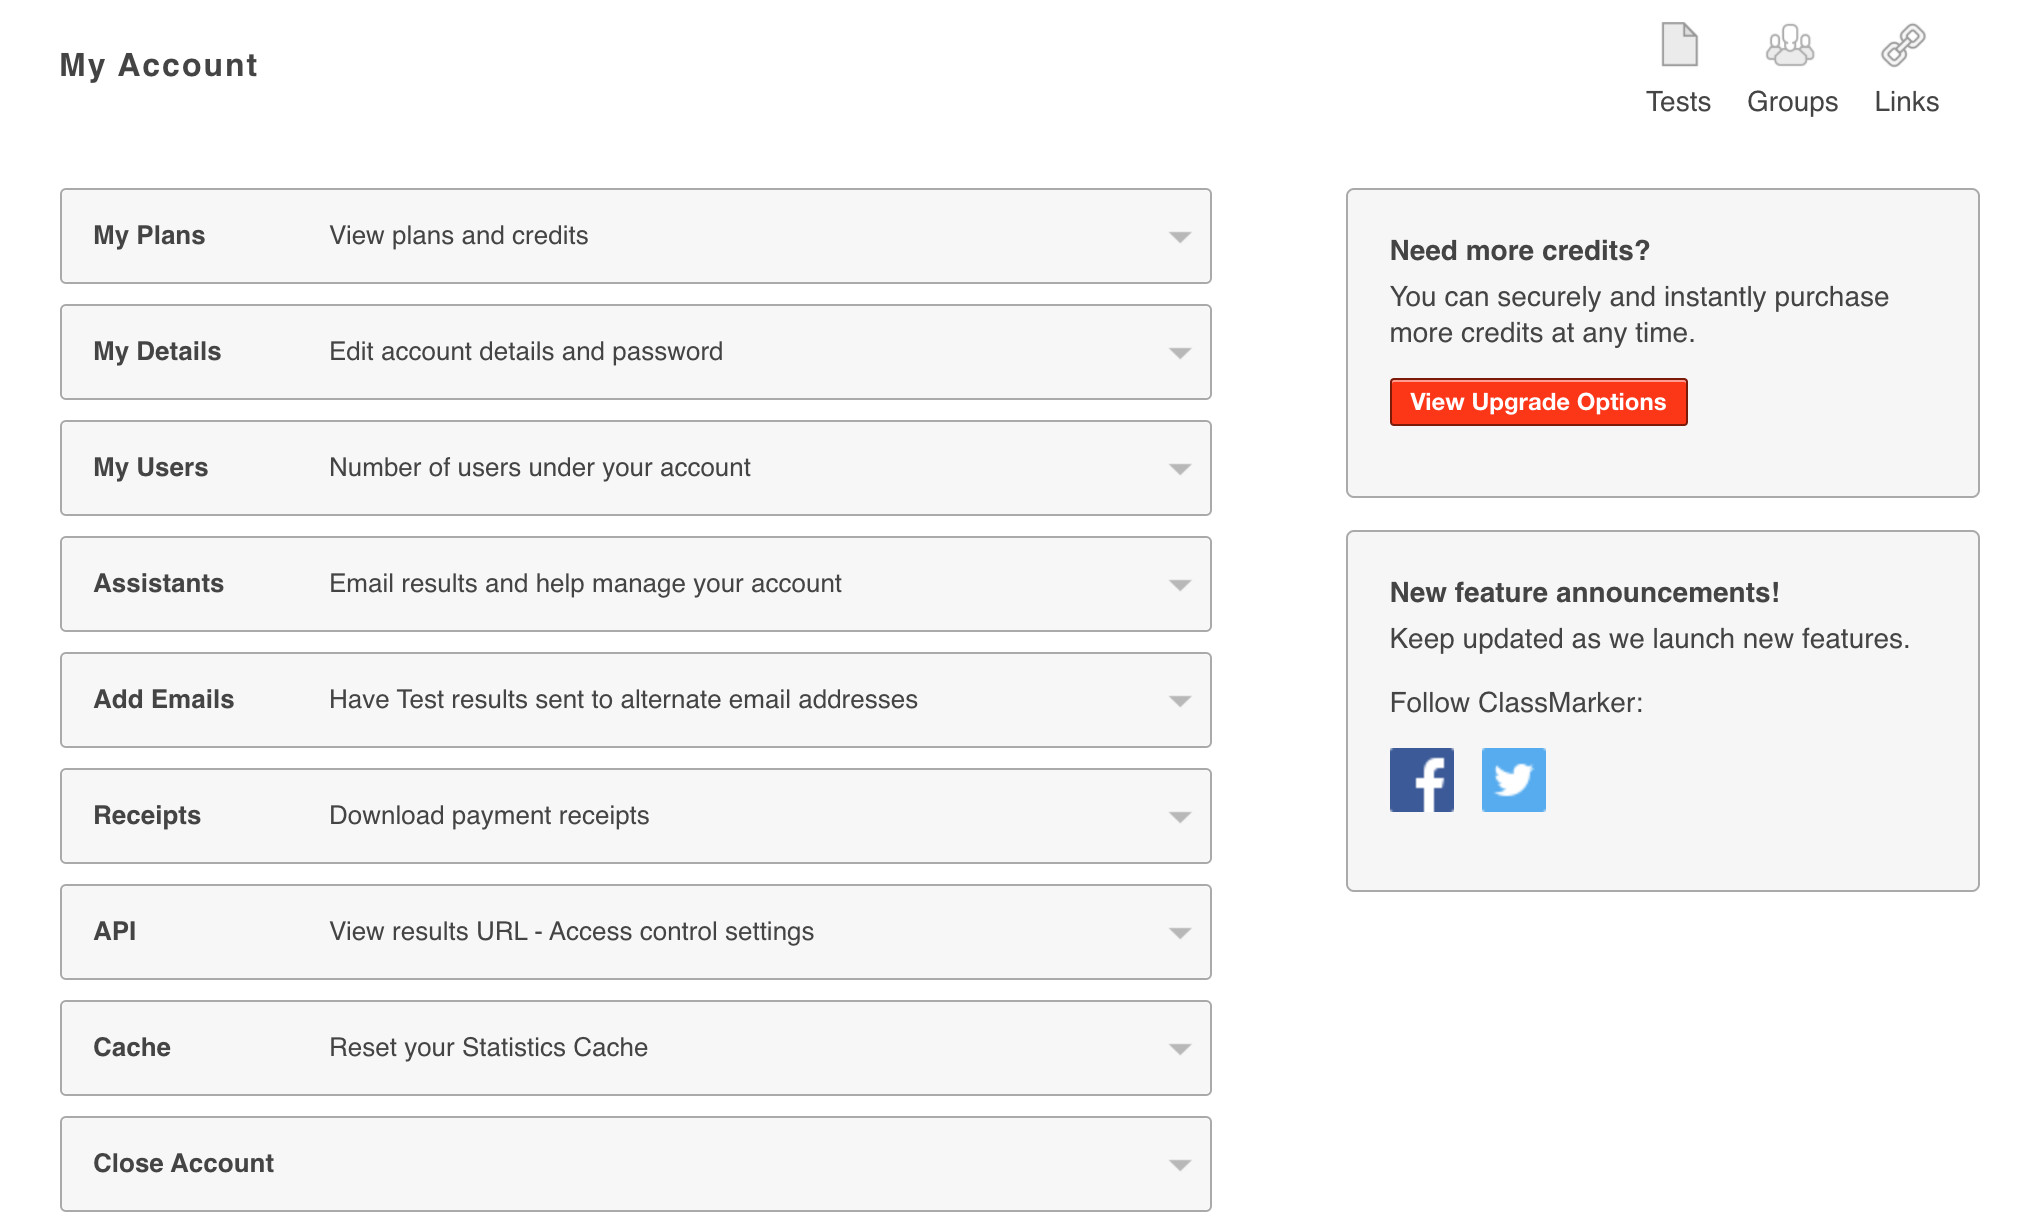Open the Links chain icon
Screen dimensions: 2034x1226
[1903, 45]
